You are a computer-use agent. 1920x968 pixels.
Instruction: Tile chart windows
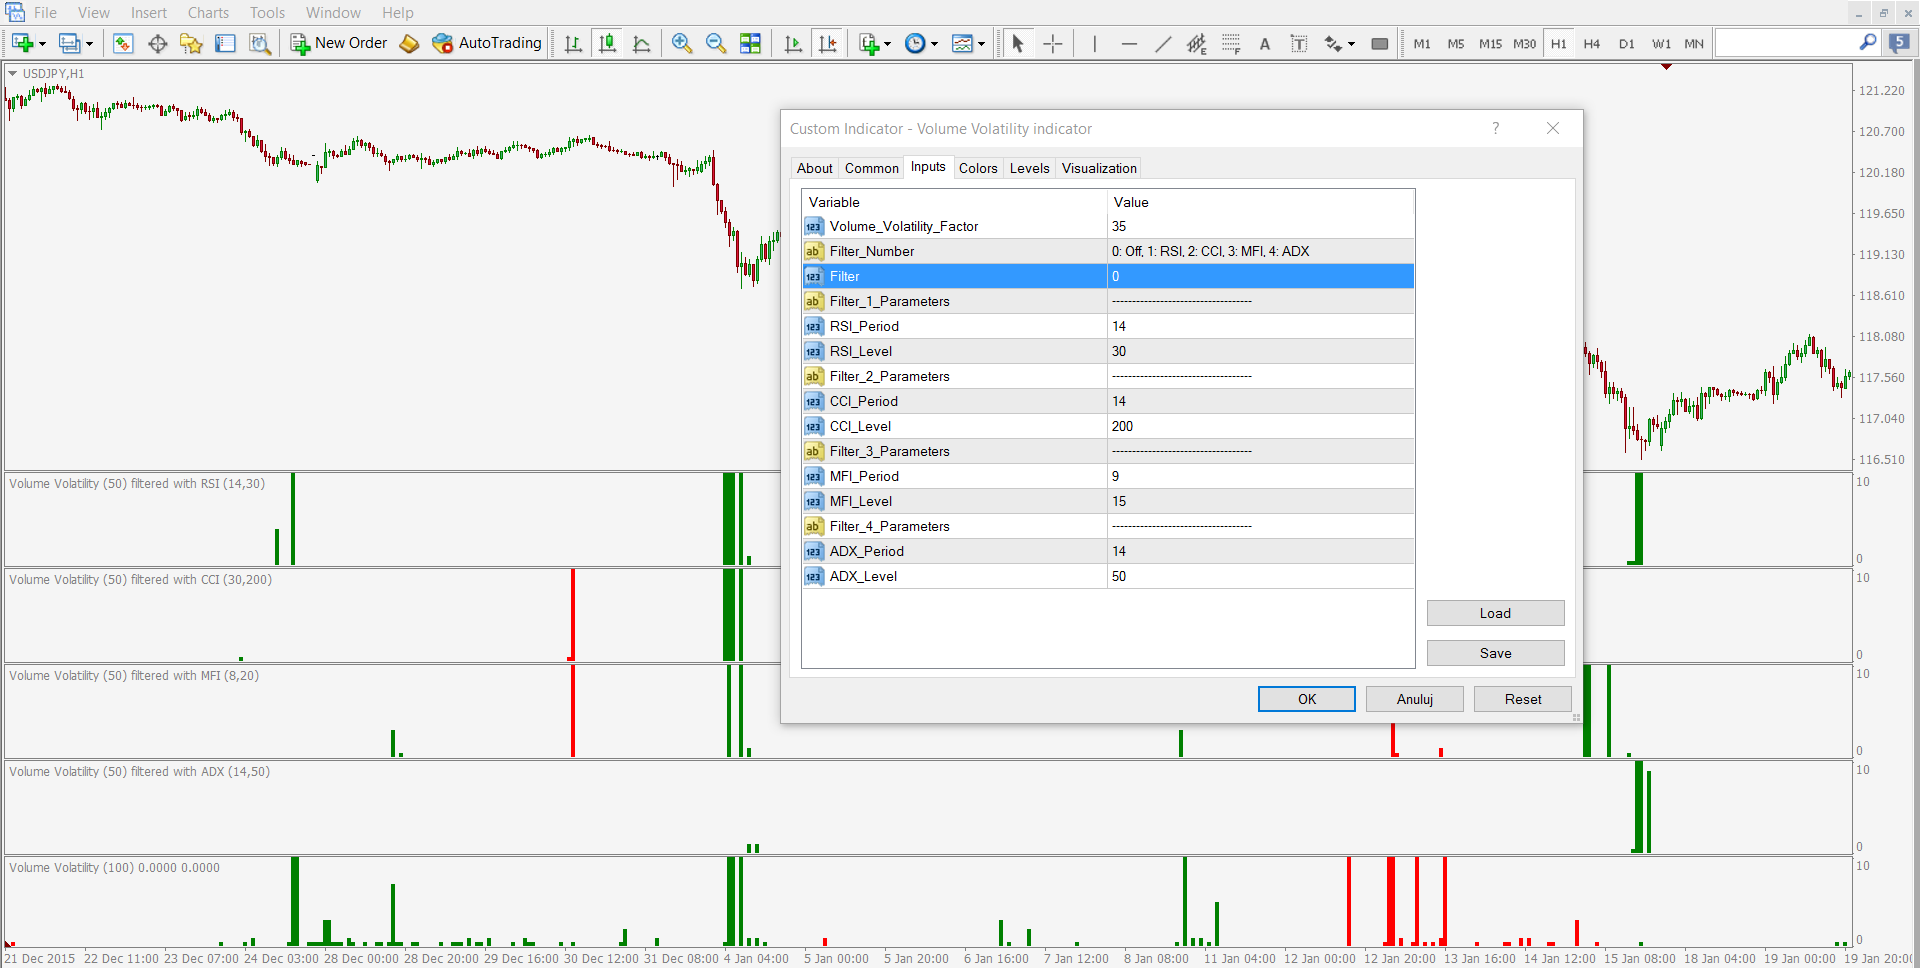pos(750,43)
